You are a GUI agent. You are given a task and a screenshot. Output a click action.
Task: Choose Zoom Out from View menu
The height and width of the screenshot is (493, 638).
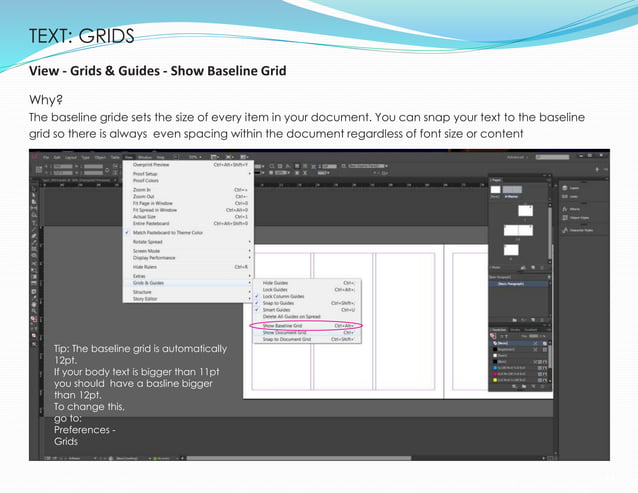188,196
